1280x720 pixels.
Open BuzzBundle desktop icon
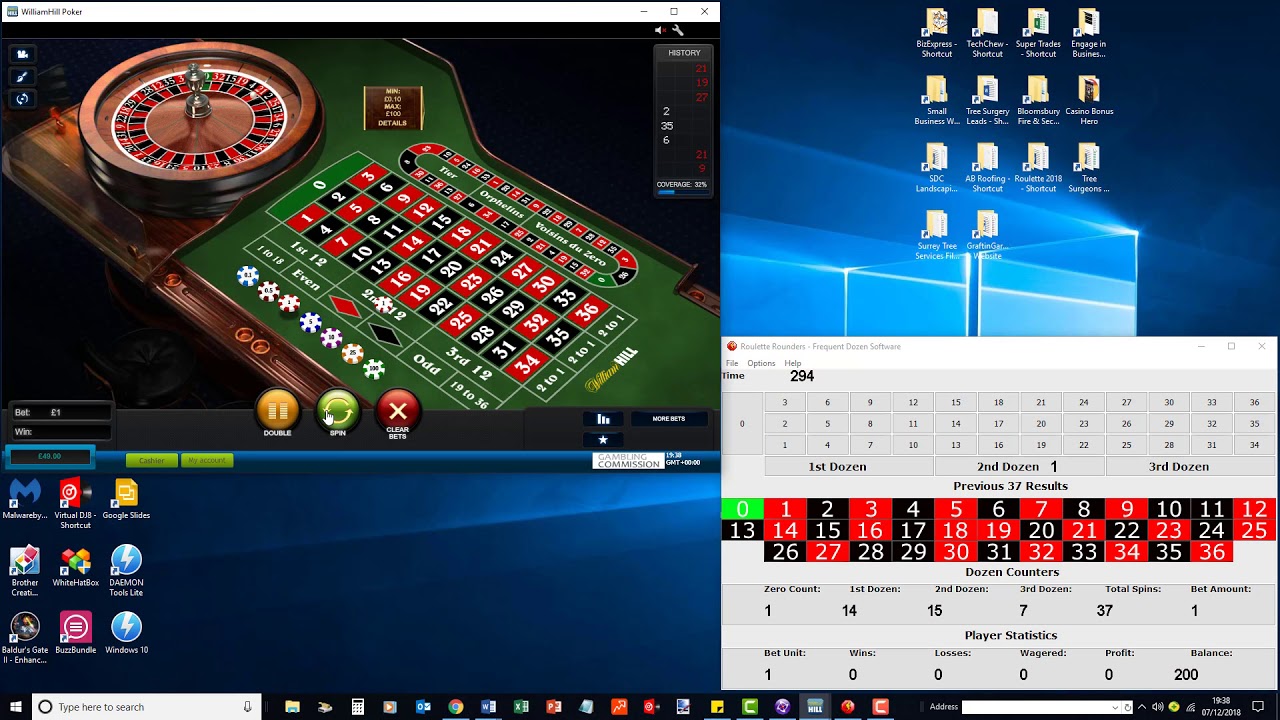click(x=76, y=633)
